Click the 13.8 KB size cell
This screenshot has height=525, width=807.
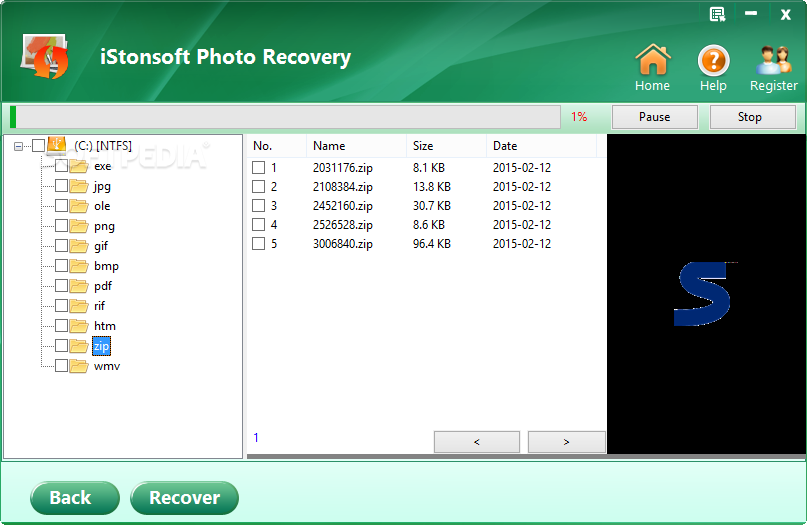(432, 186)
